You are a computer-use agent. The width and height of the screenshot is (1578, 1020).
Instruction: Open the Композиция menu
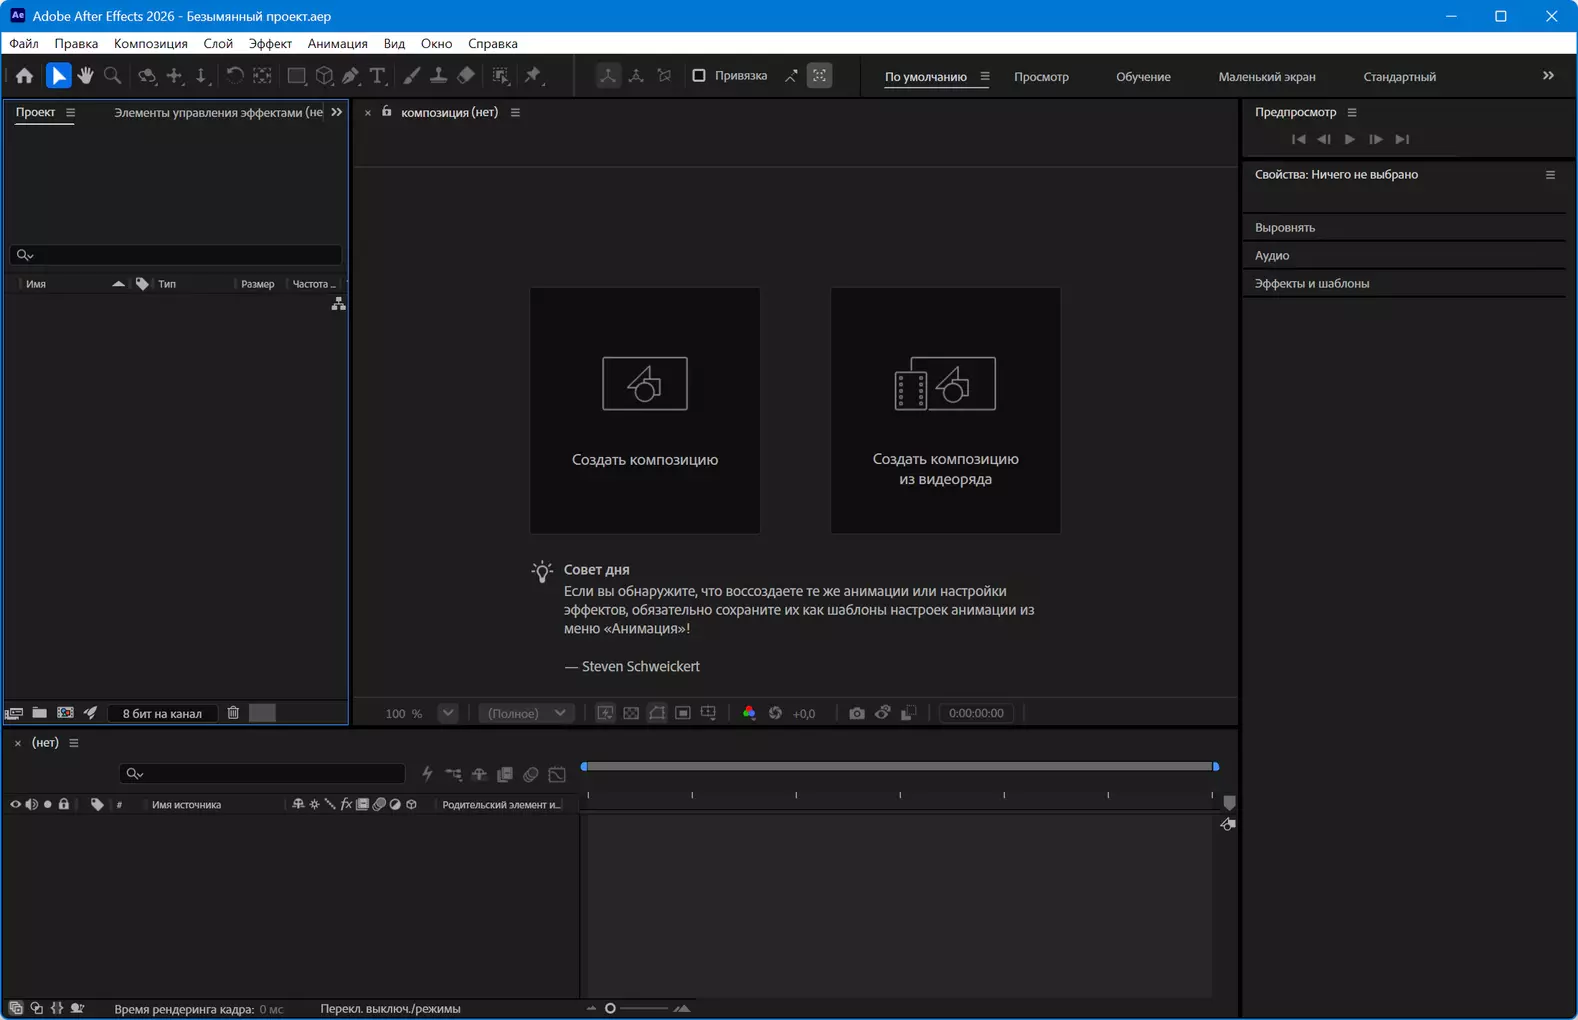tap(151, 43)
